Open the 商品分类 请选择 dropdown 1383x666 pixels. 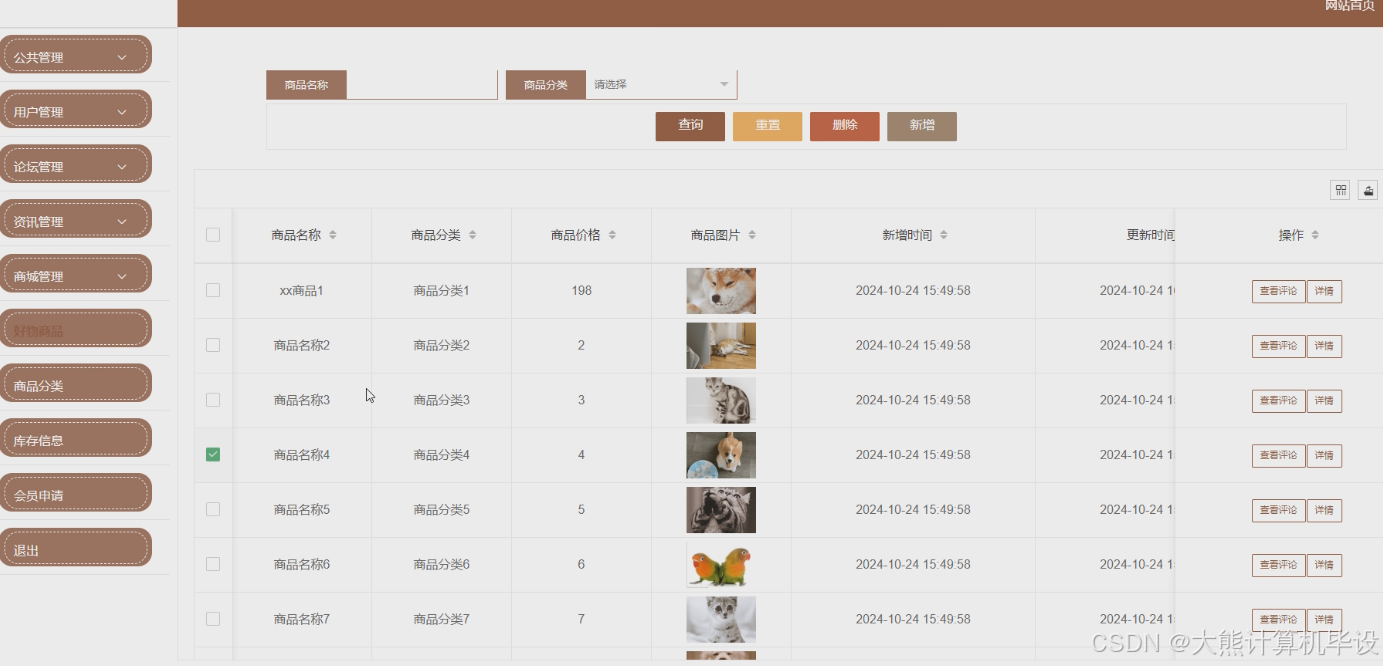point(661,85)
